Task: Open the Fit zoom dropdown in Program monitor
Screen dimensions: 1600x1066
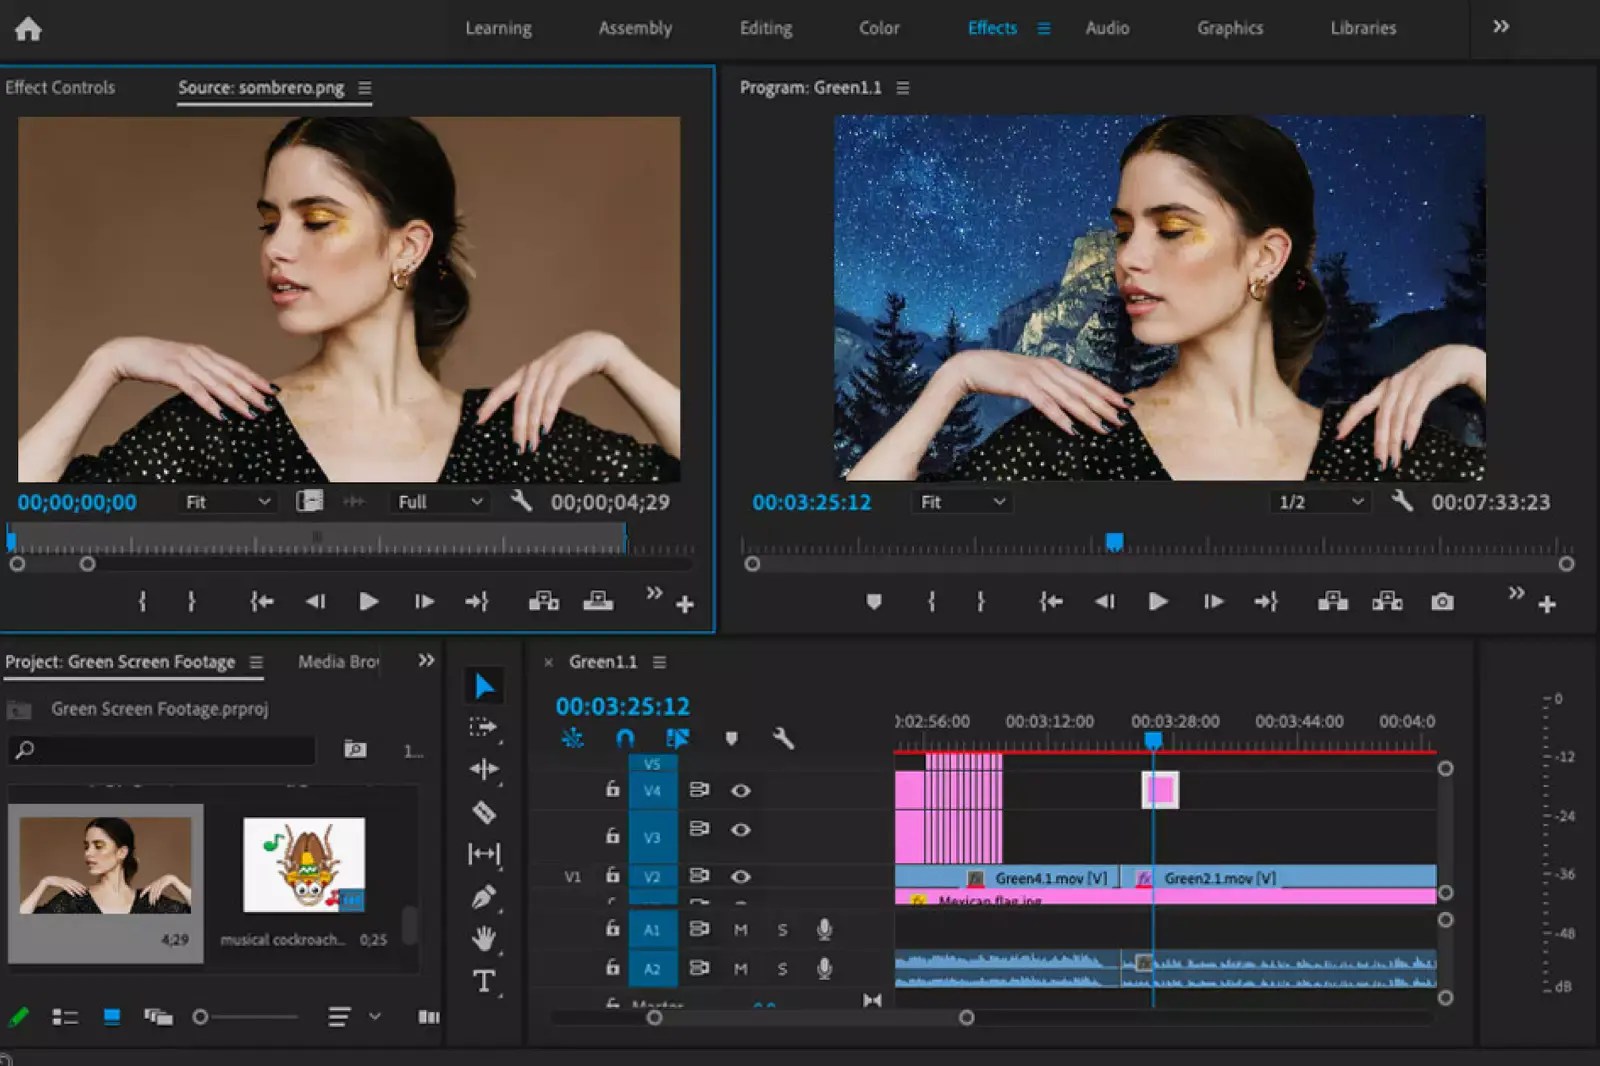Action: click(962, 502)
